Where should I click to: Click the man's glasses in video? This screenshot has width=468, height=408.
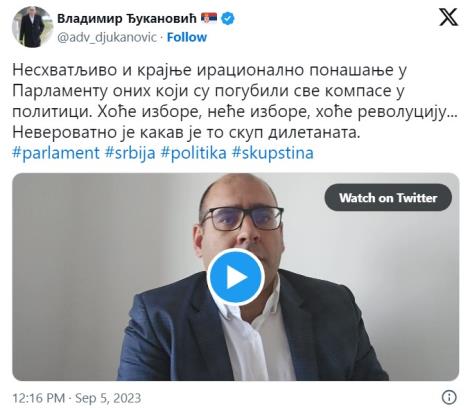click(x=242, y=218)
